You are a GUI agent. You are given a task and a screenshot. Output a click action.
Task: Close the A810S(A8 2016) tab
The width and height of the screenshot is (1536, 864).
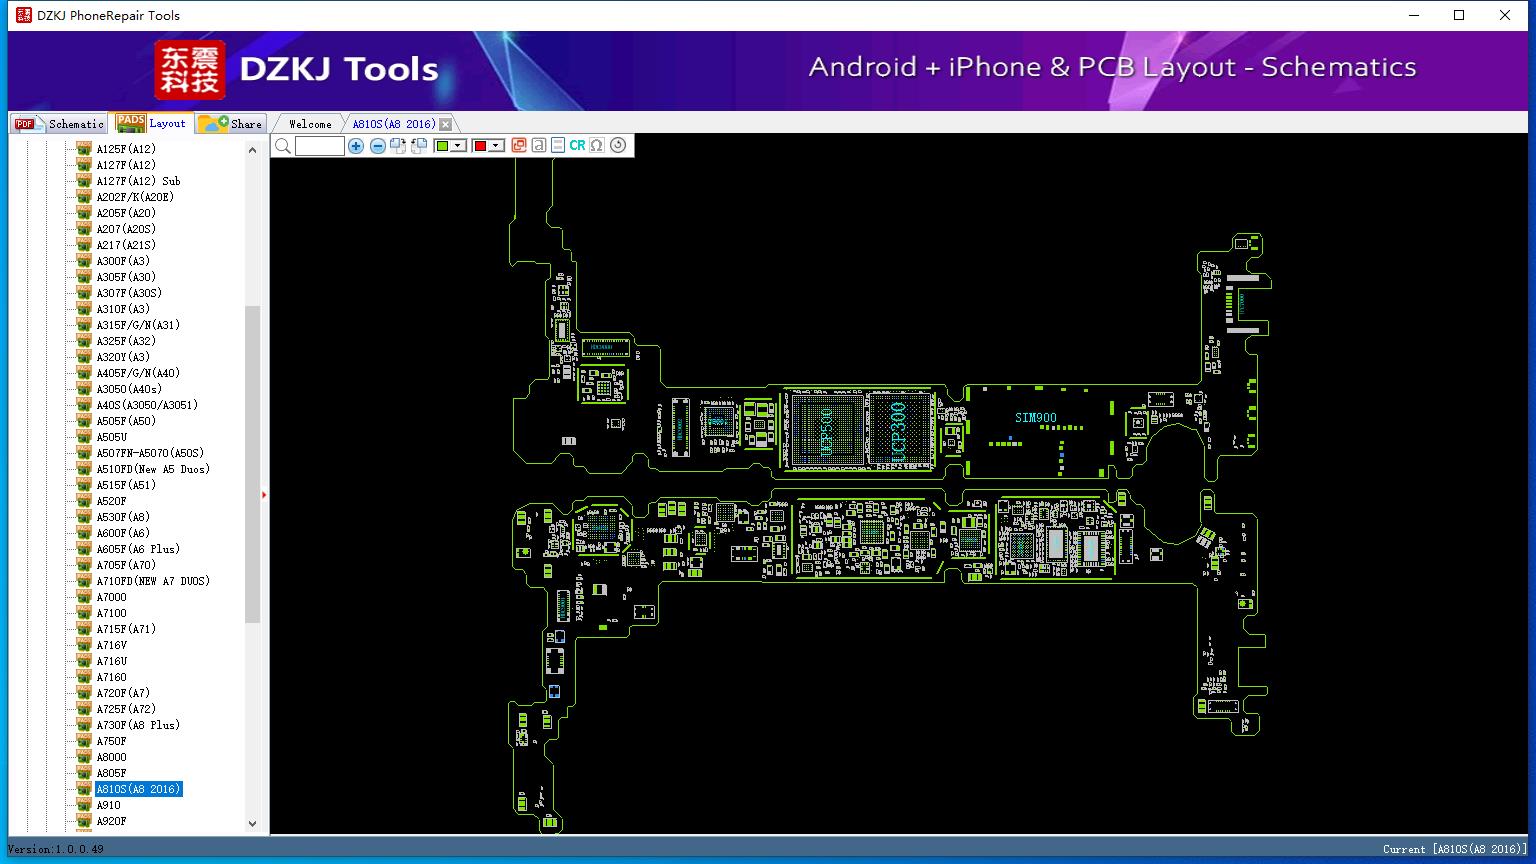pos(446,124)
